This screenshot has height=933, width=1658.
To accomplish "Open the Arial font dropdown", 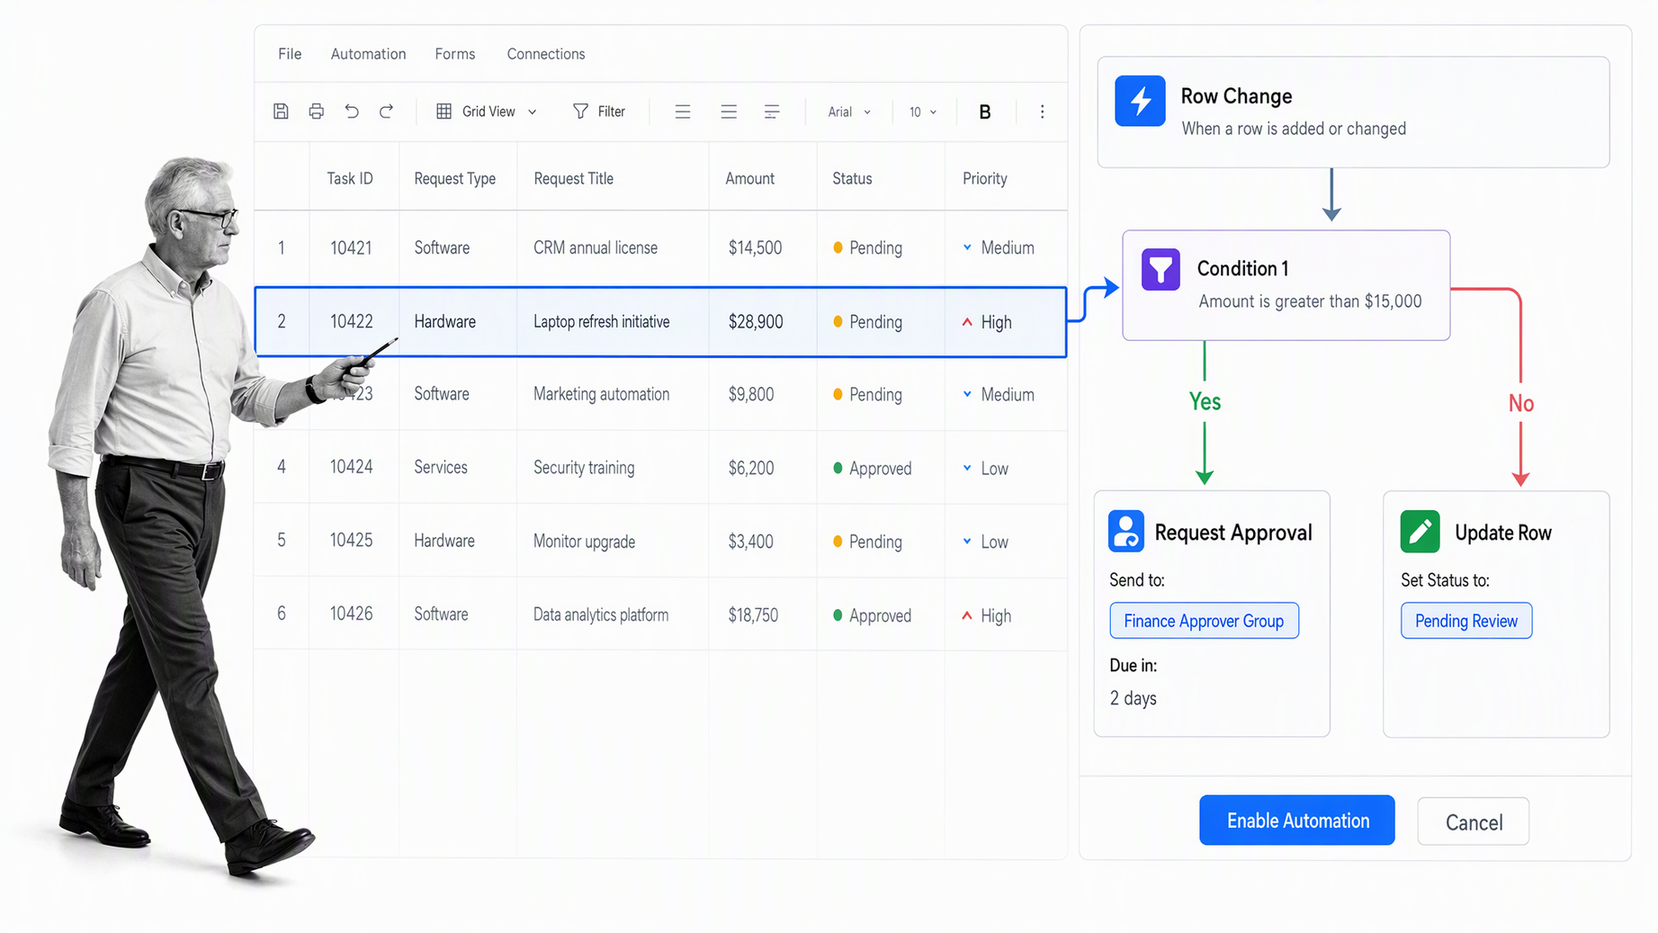I will pos(849,112).
